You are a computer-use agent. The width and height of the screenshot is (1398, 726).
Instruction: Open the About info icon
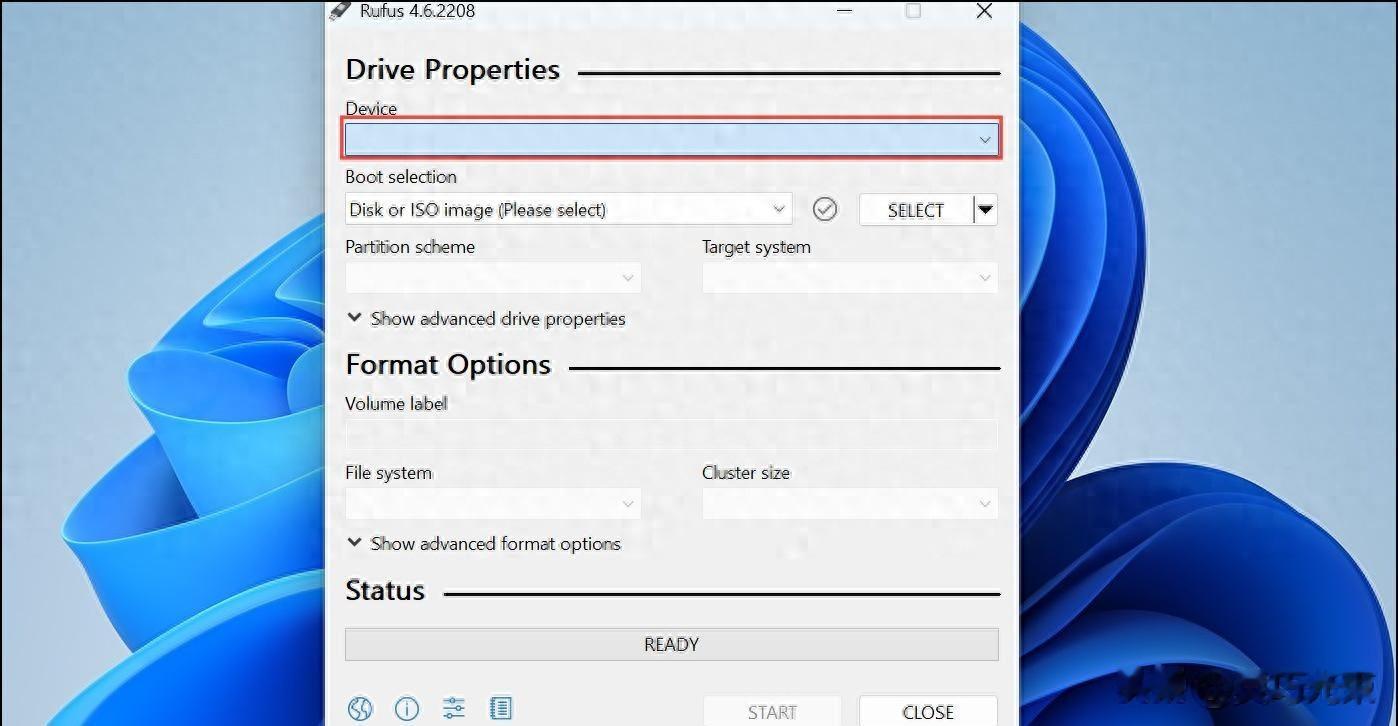(x=407, y=709)
